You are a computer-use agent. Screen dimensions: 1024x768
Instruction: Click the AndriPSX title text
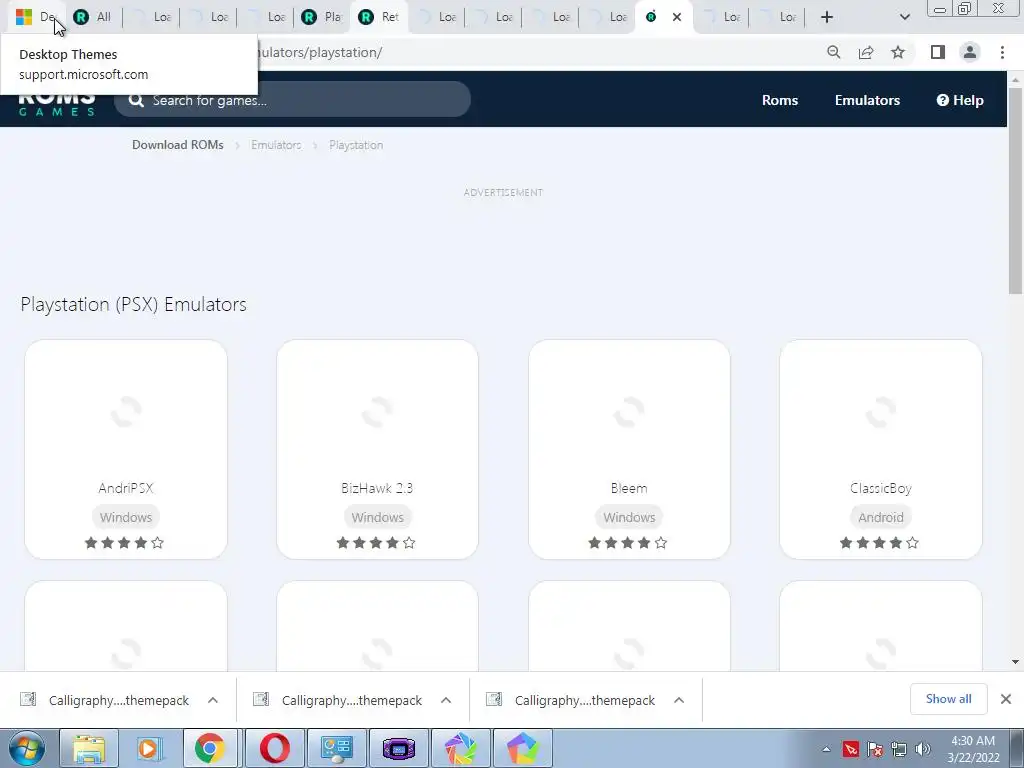pos(126,488)
